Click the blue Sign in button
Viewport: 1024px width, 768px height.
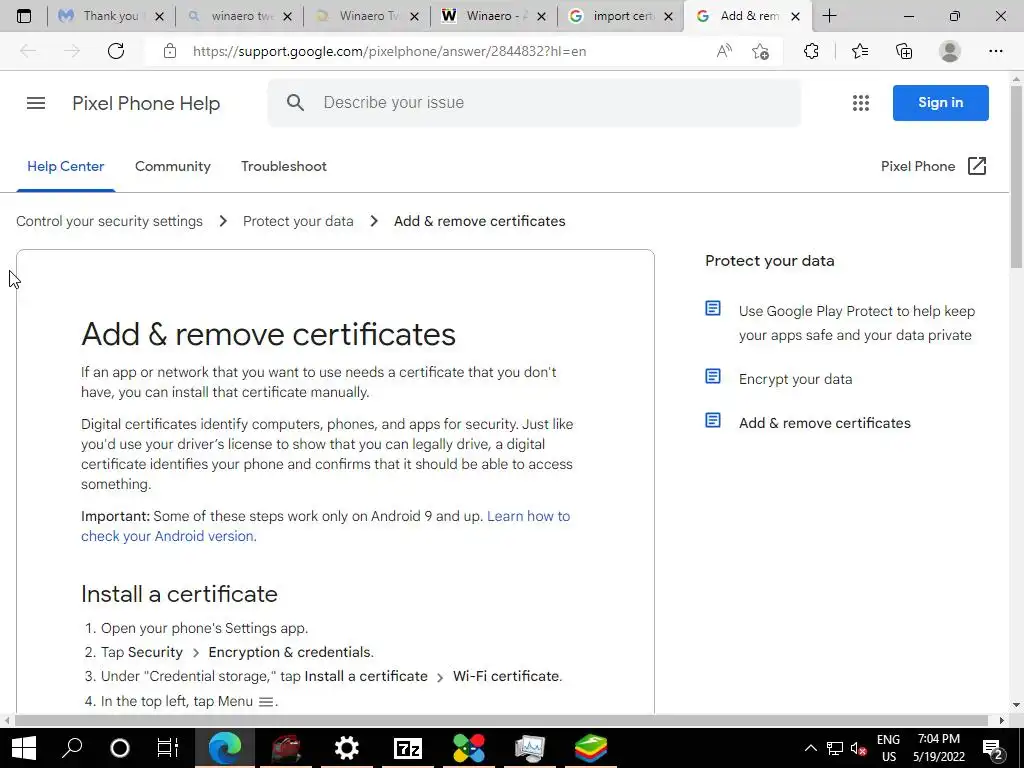pos(940,103)
